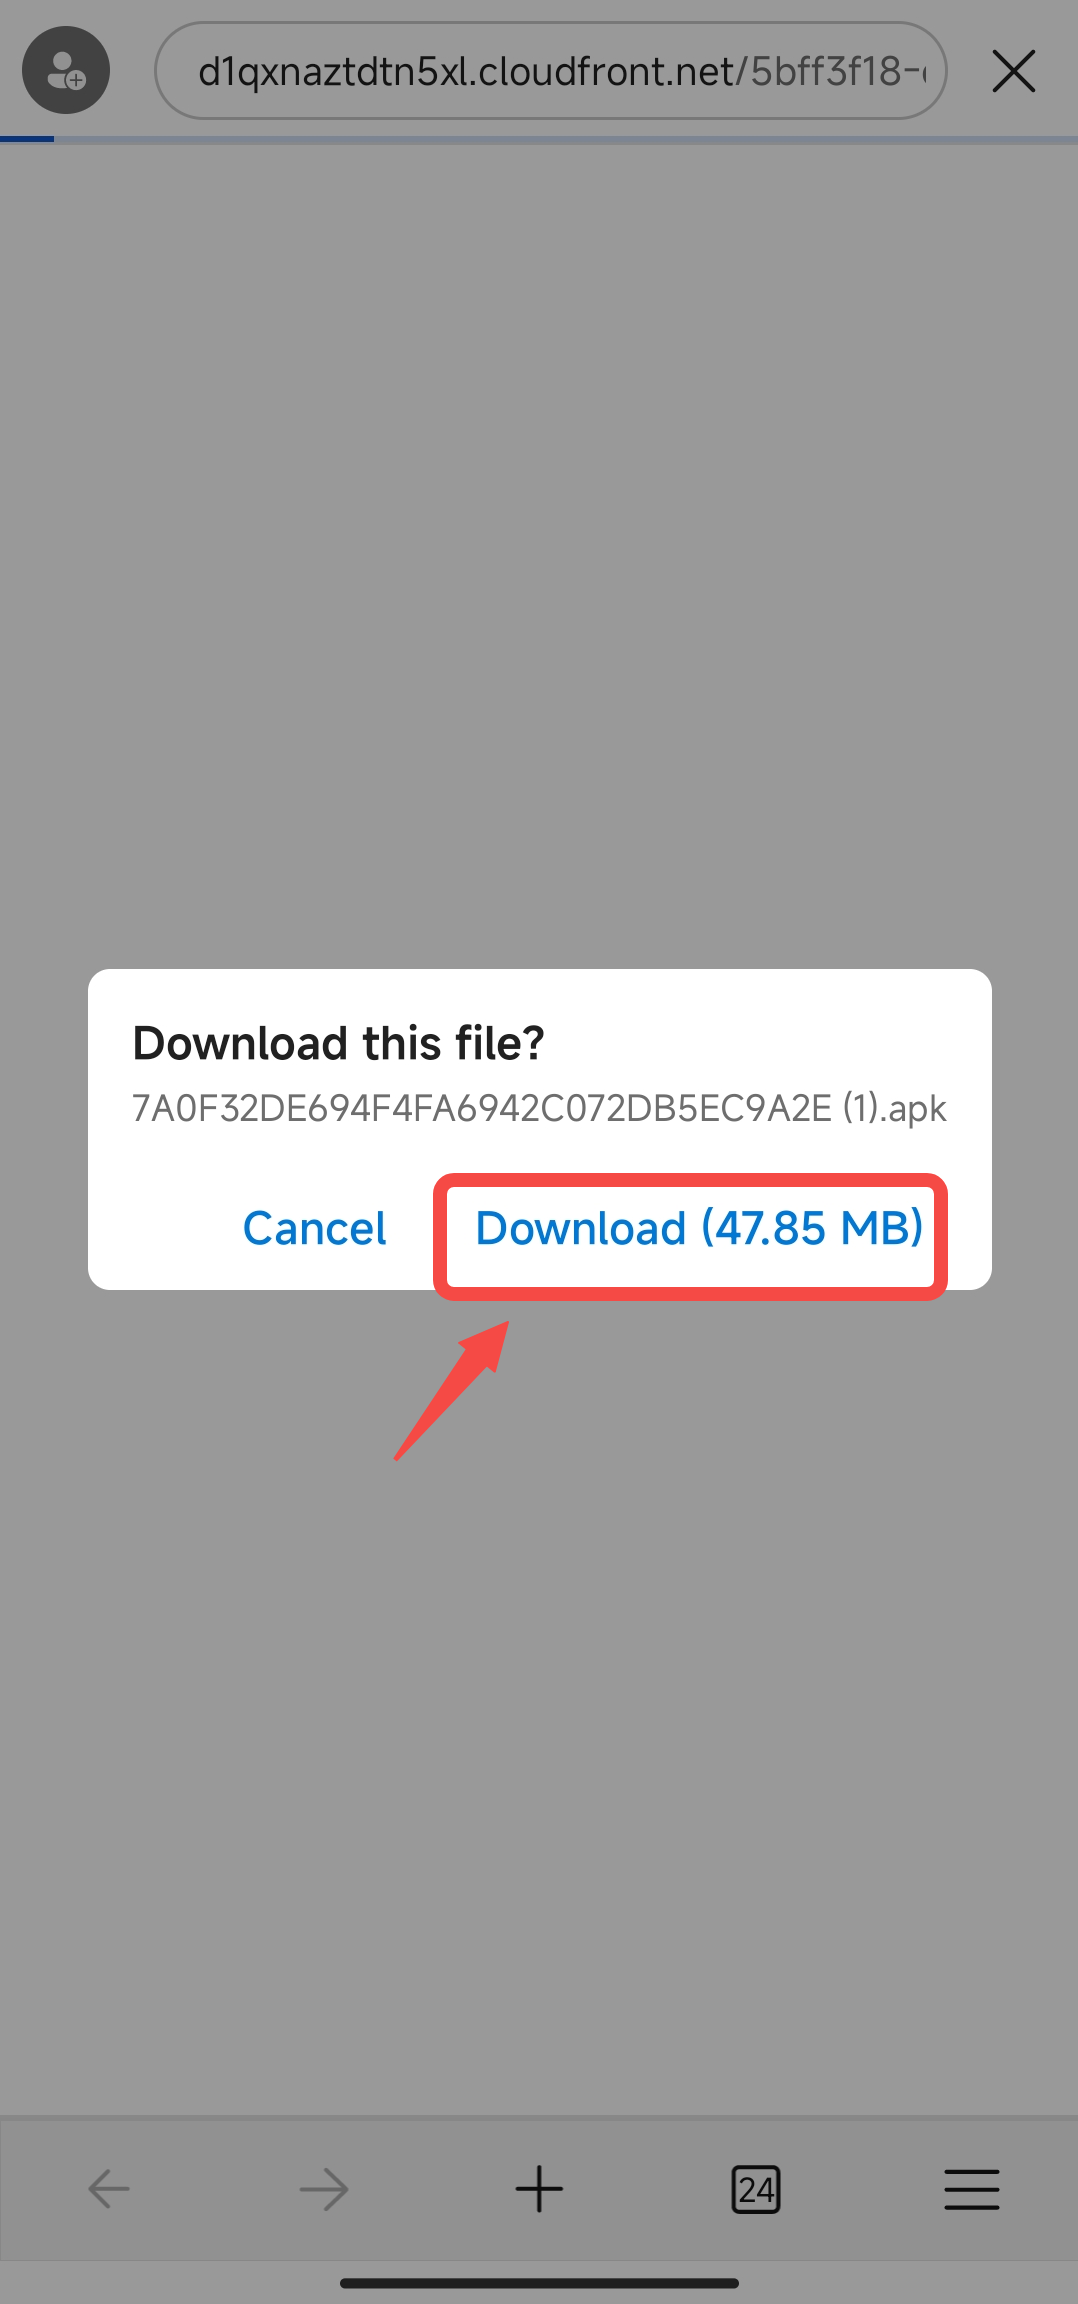Confirm Download (47.85 MB)
The image size is (1078, 2304).
pyautogui.click(x=699, y=1228)
